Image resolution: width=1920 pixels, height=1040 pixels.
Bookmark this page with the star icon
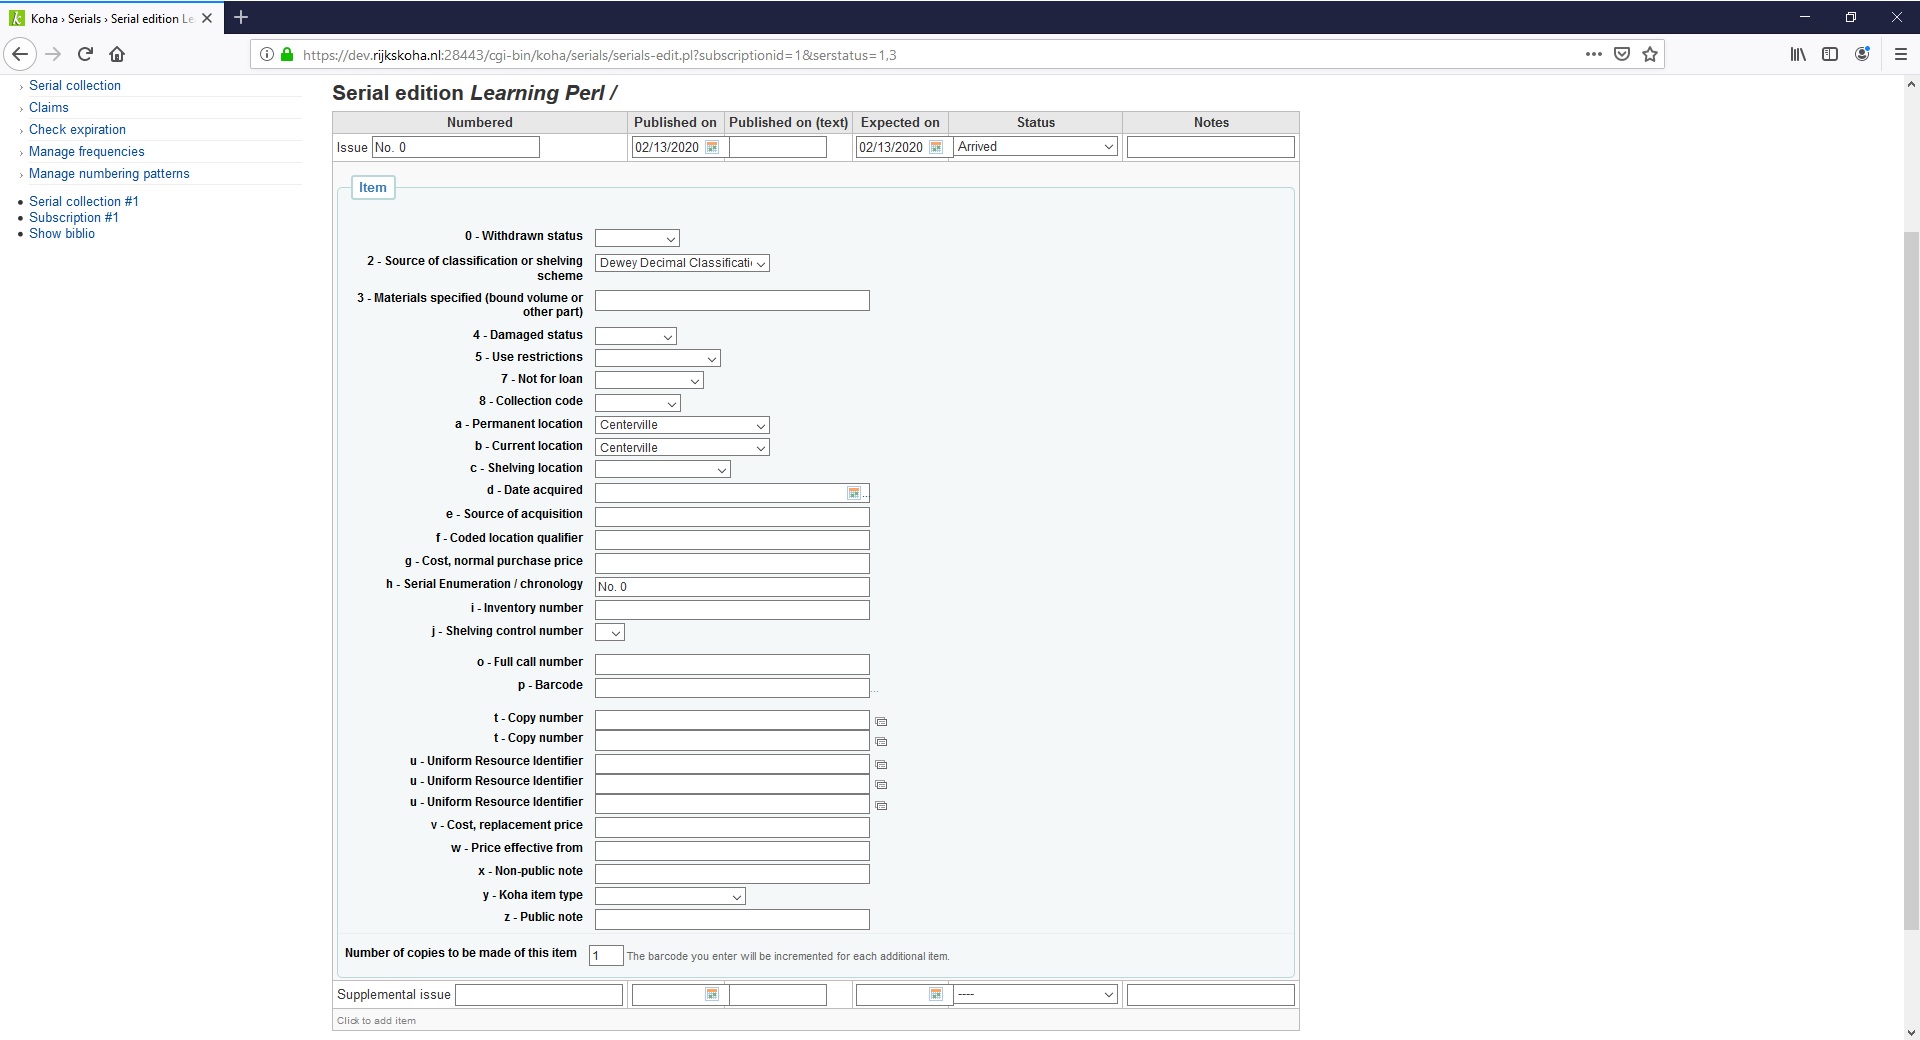(x=1650, y=54)
